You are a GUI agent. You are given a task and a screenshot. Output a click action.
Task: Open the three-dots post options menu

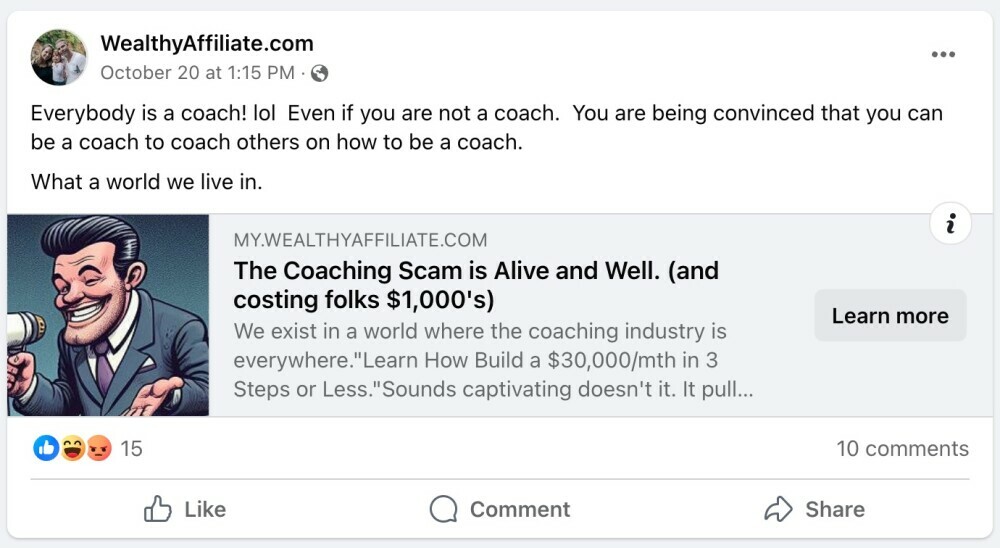943,55
